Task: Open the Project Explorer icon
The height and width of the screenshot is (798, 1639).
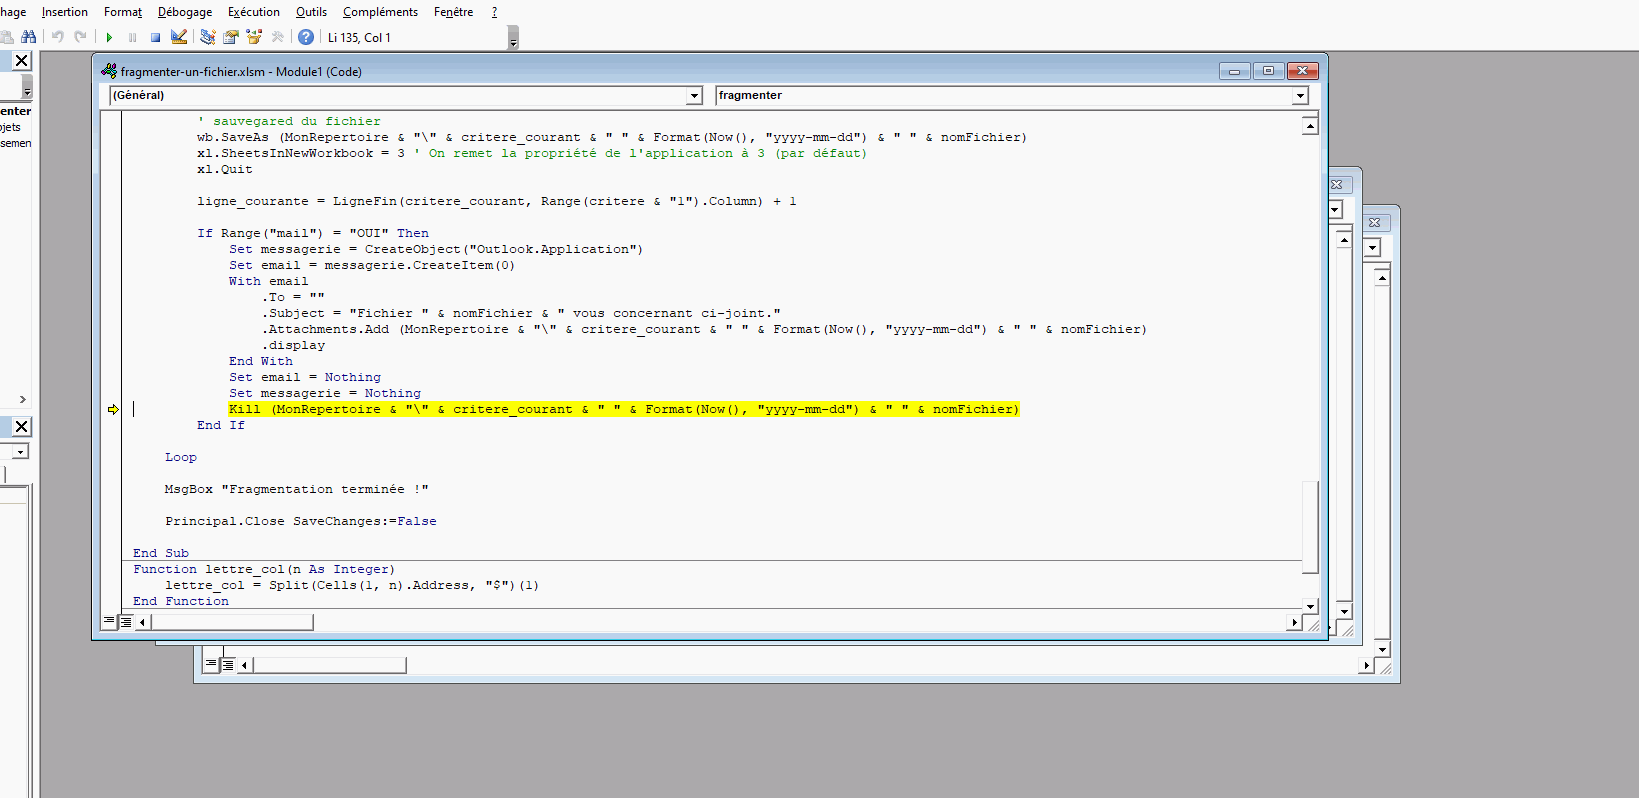Action: point(207,37)
